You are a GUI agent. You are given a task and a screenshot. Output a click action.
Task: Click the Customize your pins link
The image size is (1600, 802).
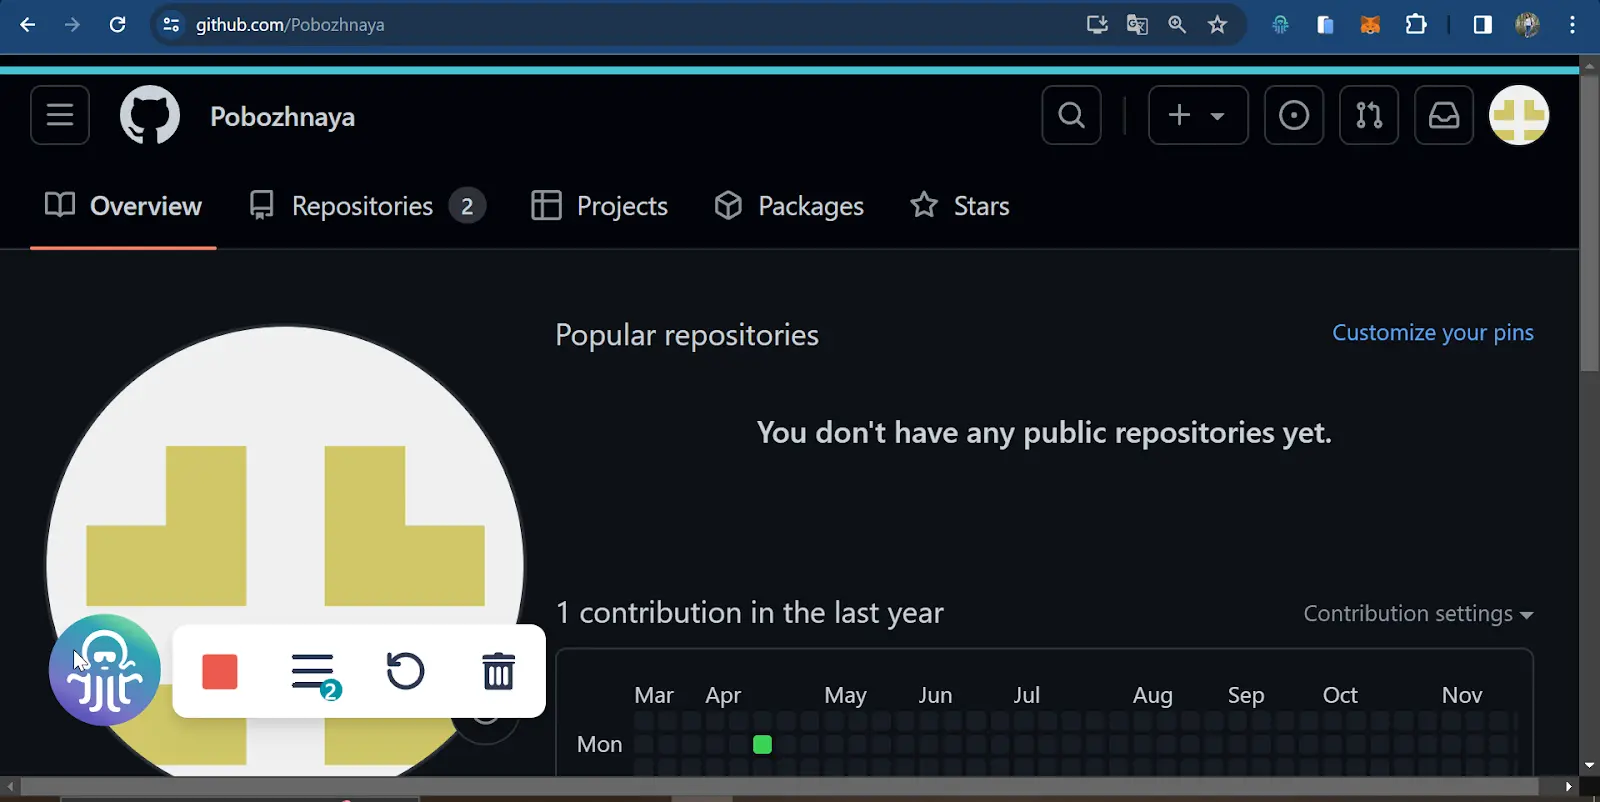point(1433,333)
